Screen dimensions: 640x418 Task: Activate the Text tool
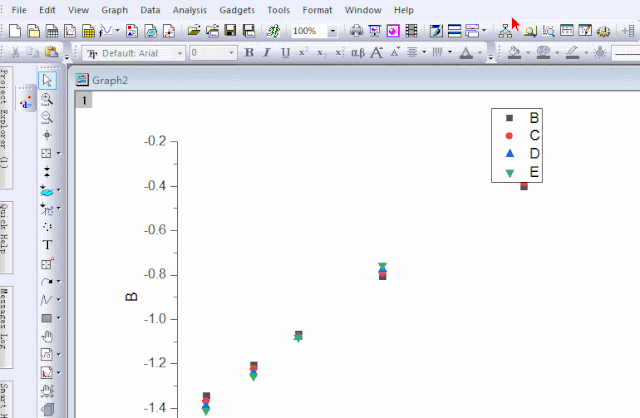[47, 245]
